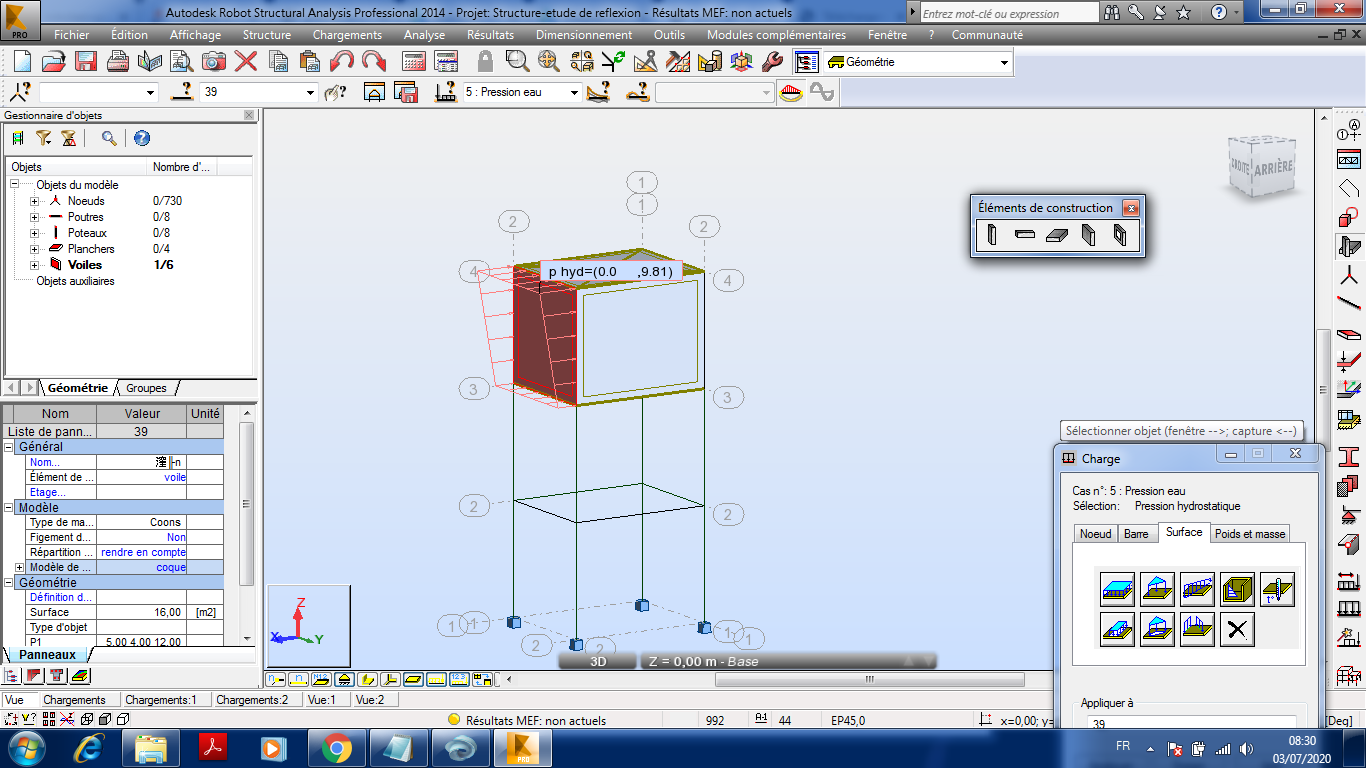This screenshot has height=768, width=1366.
Task: Expand the Noeuds tree node
Action: (34, 201)
